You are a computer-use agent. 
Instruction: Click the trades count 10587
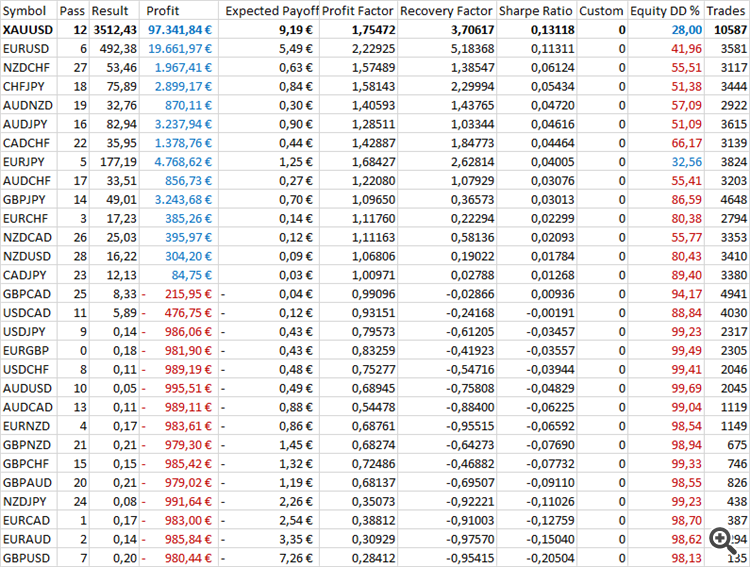click(730, 30)
